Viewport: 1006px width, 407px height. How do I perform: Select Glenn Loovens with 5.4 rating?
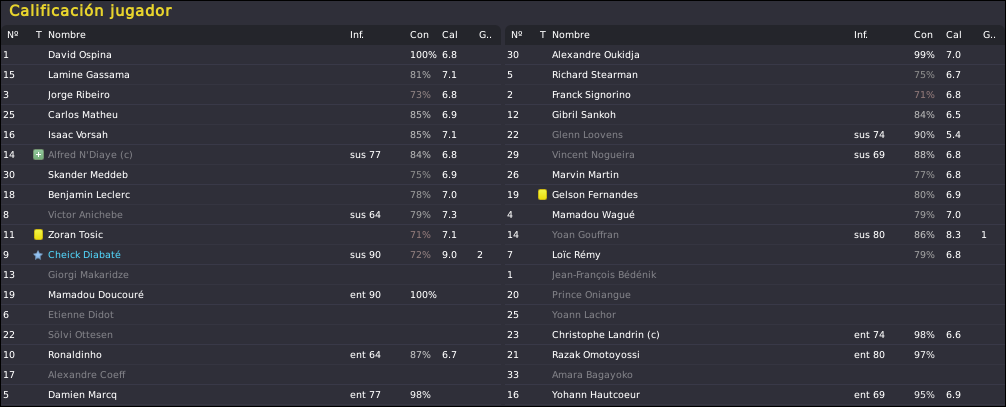(x=754, y=135)
